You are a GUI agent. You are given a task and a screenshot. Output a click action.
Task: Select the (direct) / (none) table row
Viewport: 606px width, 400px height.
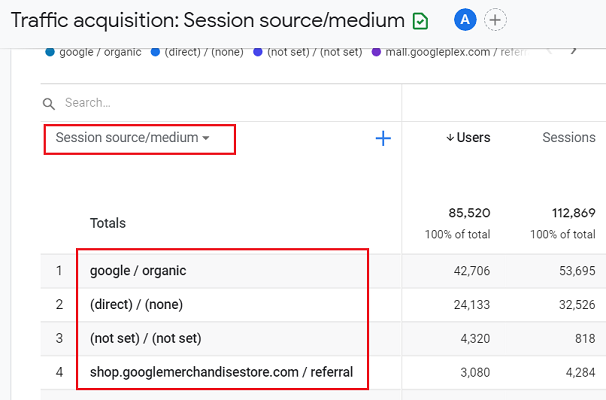(x=136, y=304)
